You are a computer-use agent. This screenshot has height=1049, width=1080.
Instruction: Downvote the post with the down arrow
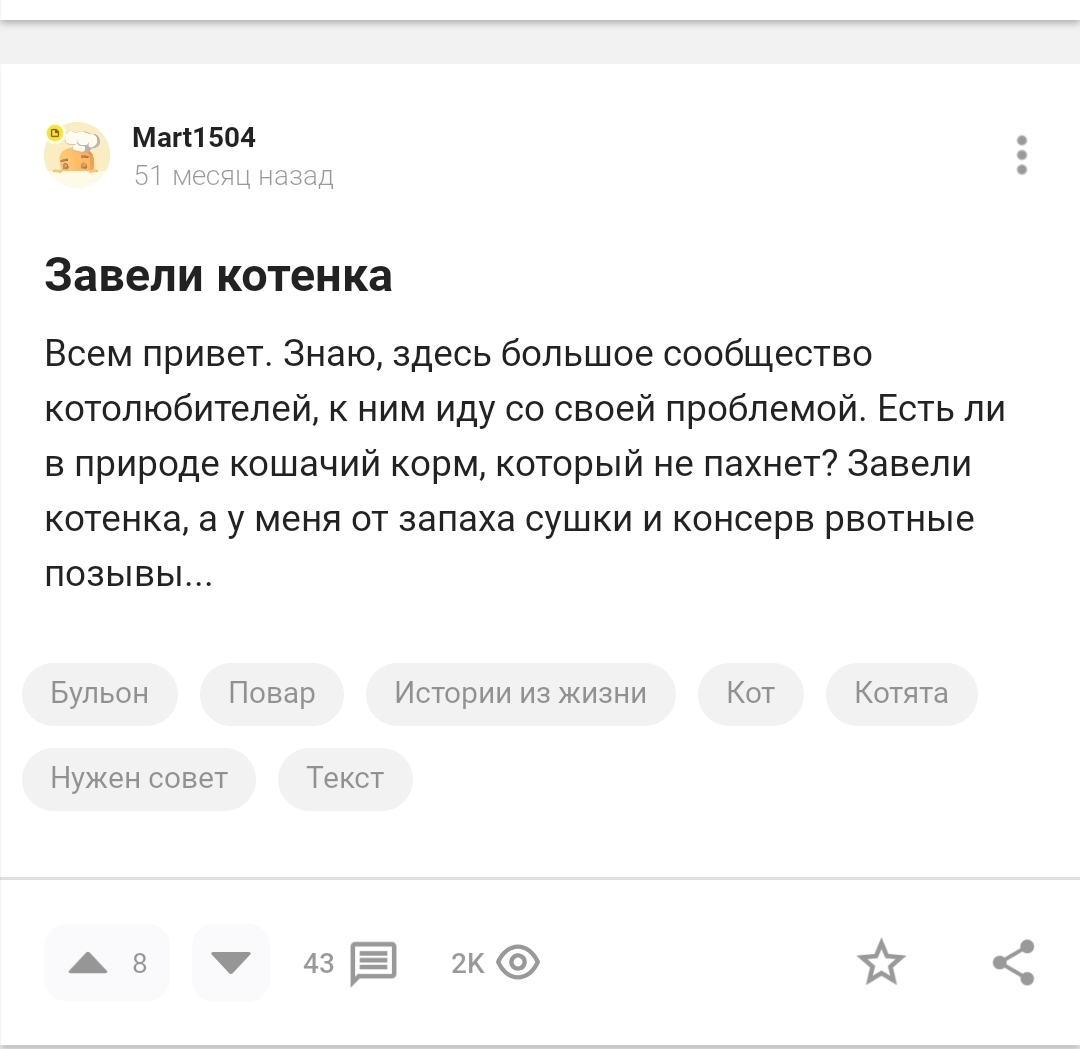pos(231,963)
